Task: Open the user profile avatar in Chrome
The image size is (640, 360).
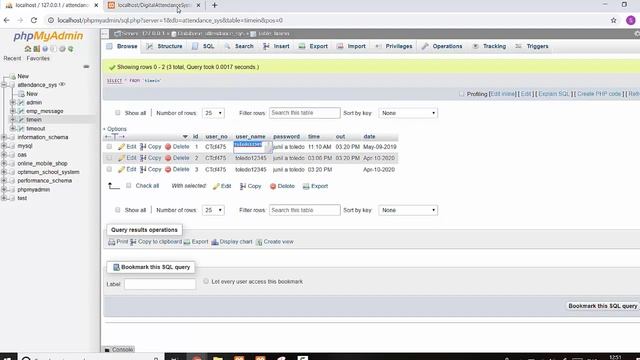Action: click(x=631, y=20)
